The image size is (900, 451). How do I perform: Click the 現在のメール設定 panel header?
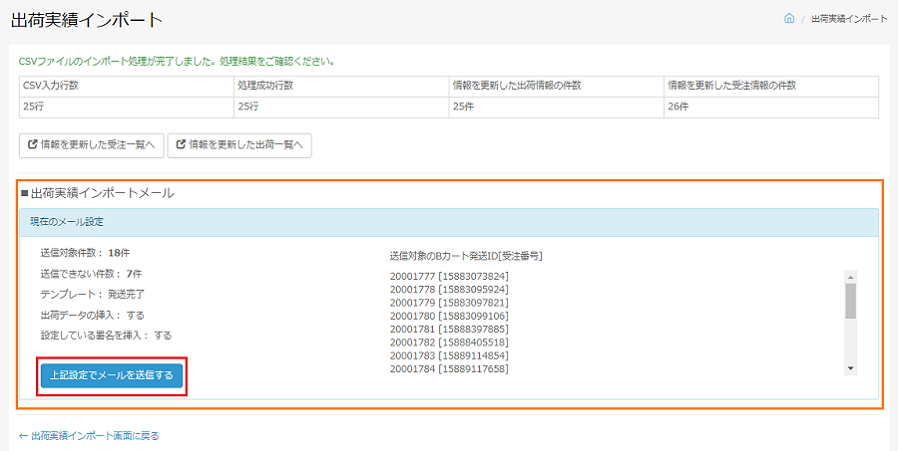click(x=449, y=222)
